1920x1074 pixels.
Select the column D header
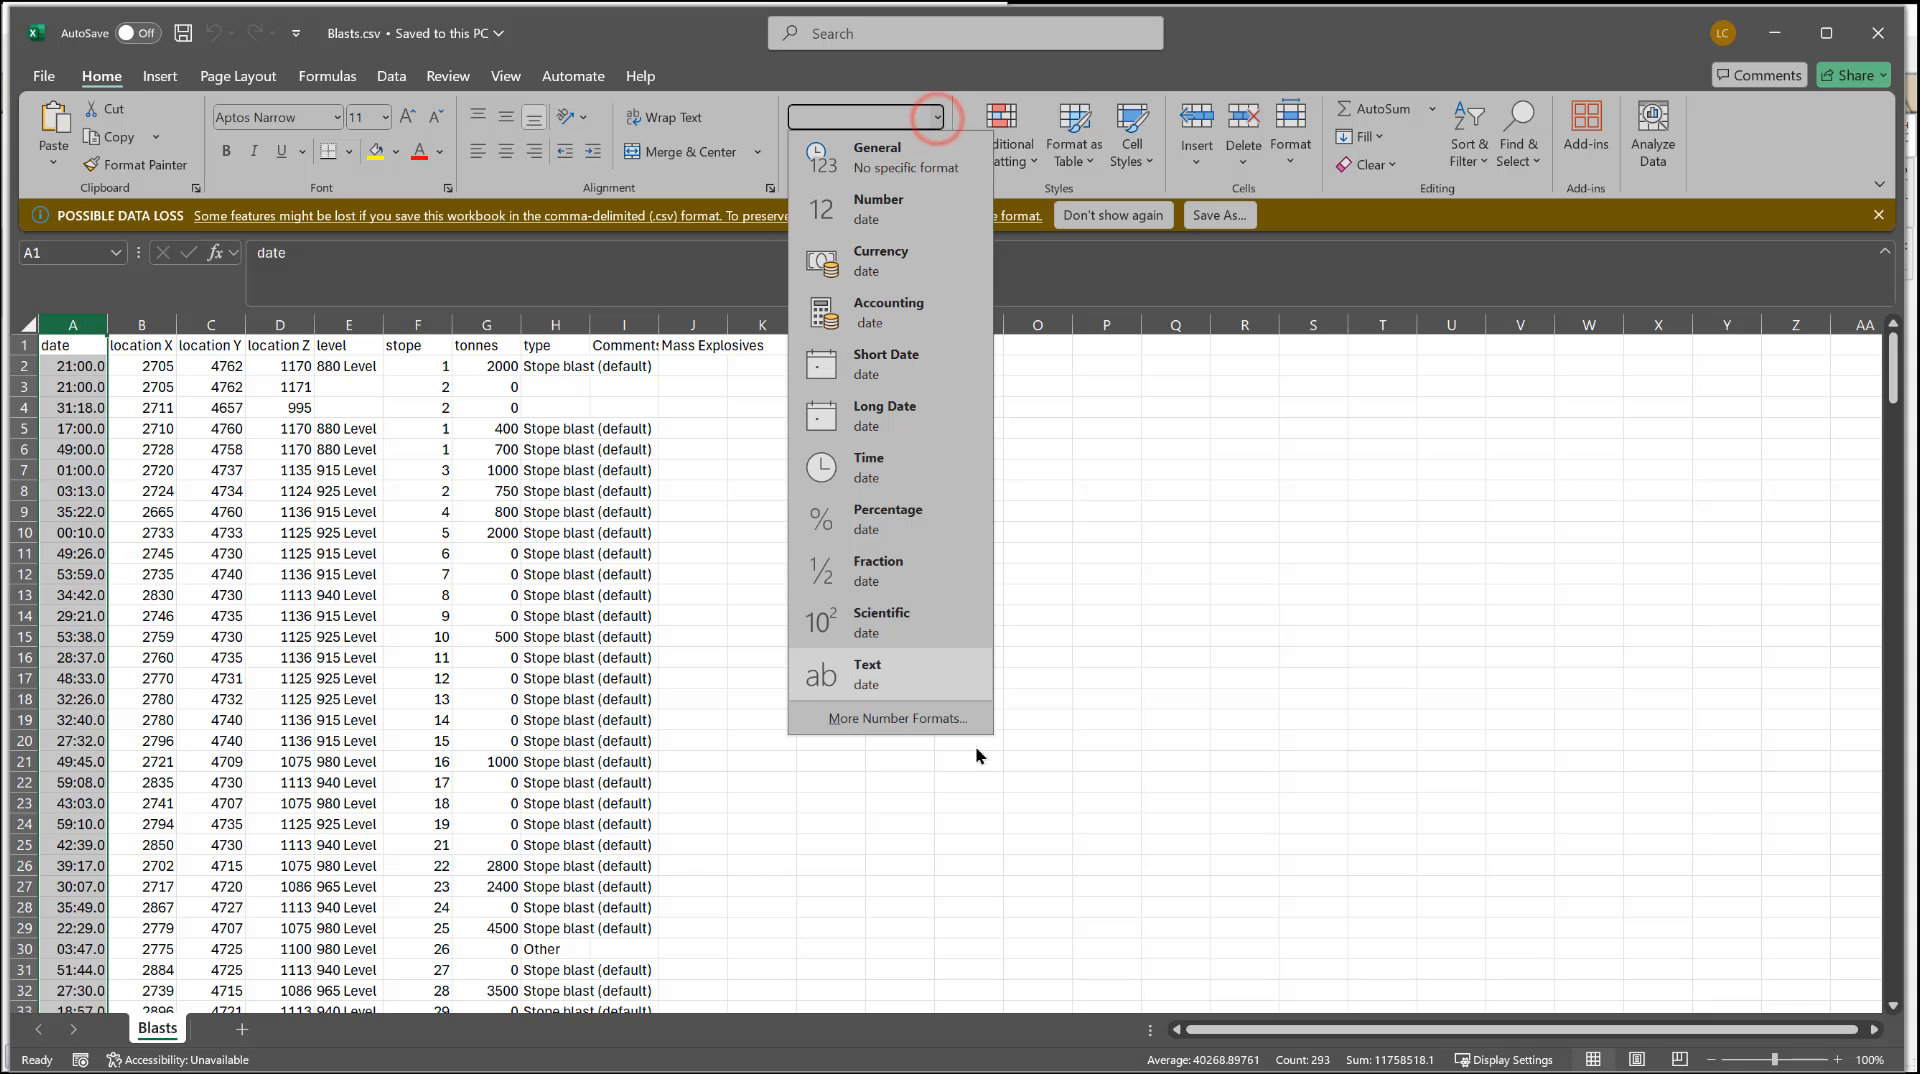coord(280,324)
